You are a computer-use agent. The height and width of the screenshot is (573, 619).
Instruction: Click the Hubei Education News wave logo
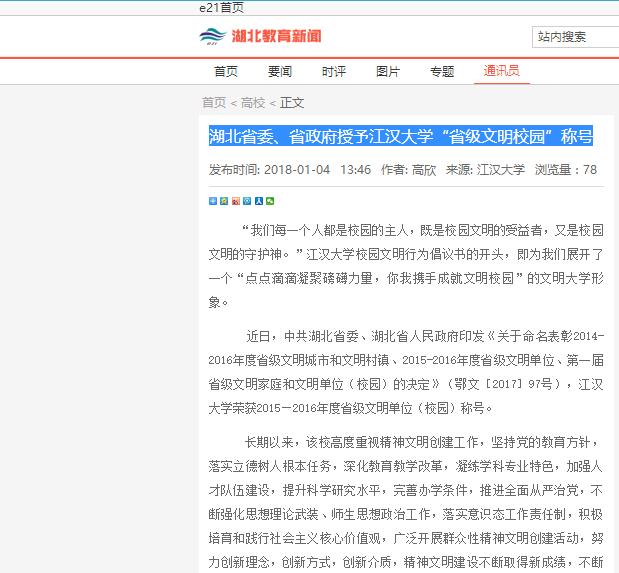(x=213, y=36)
